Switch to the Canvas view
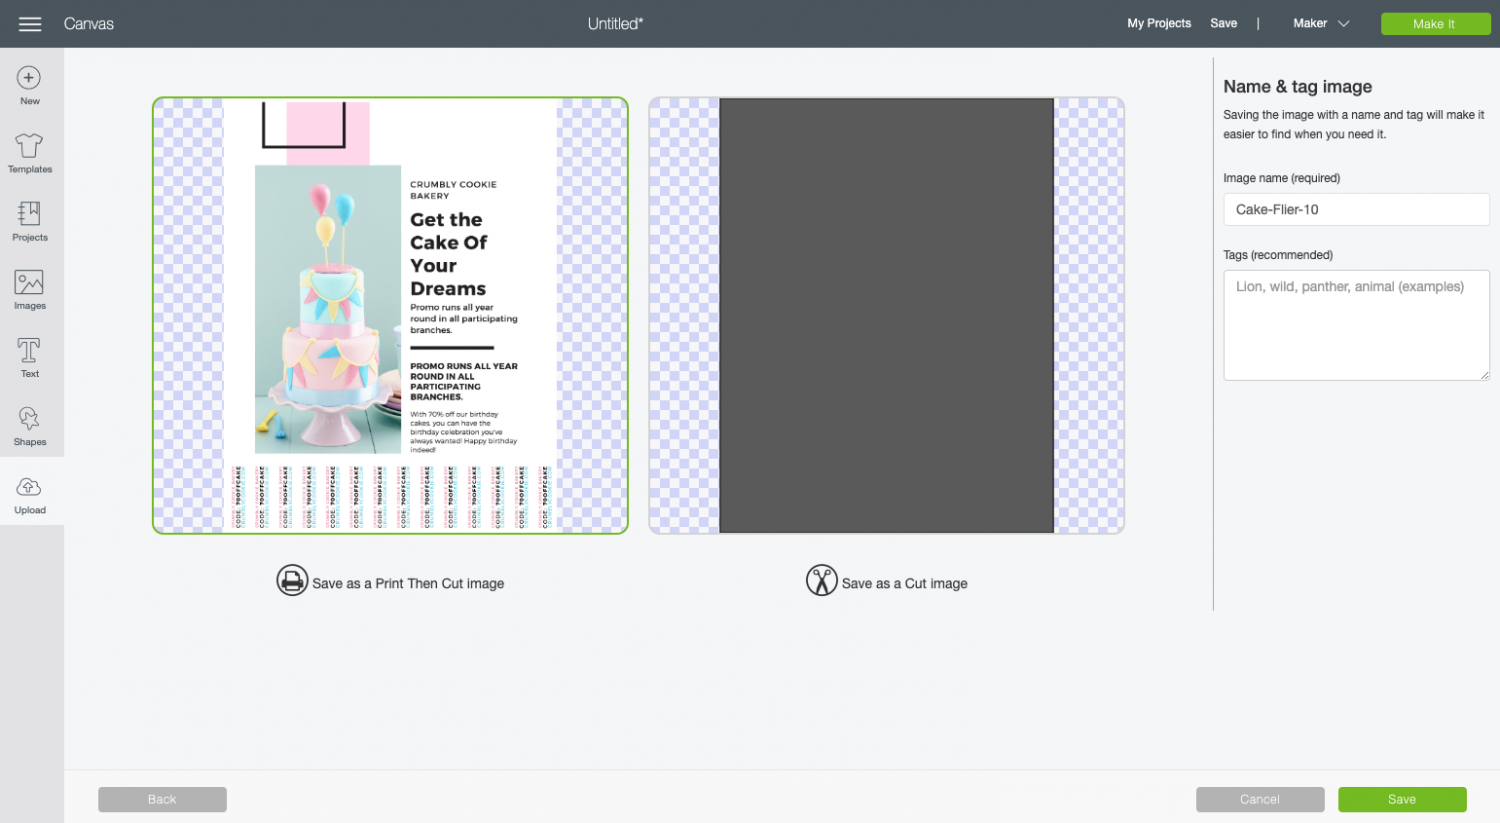Screen dimensions: 1500x823 (x=89, y=23)
